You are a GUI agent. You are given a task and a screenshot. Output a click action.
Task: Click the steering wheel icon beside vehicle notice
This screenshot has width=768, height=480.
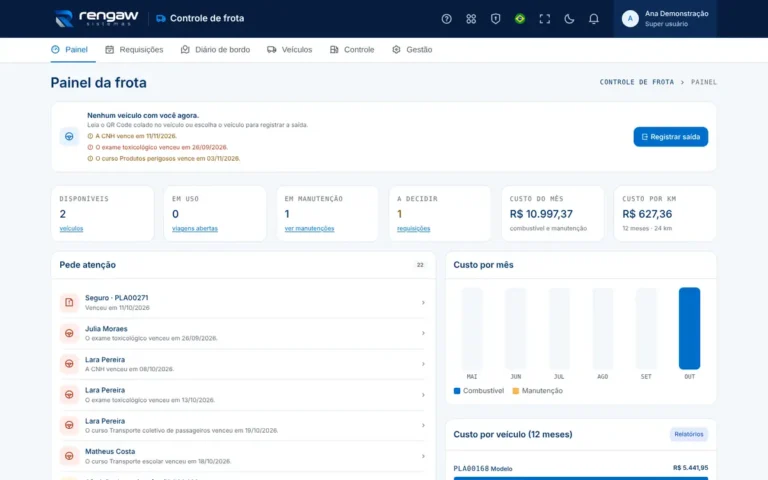[69, 137]
